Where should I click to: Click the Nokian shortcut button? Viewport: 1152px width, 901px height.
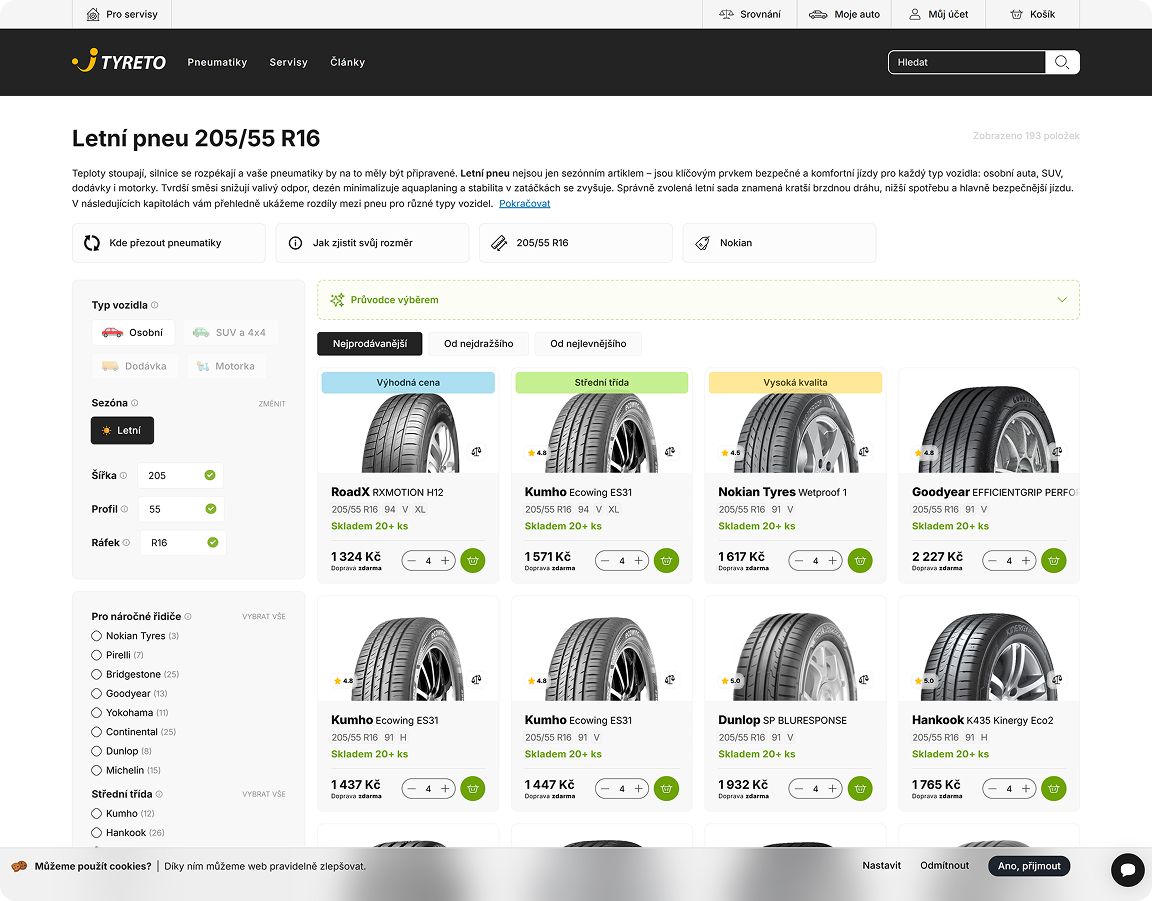click(779, 243)
